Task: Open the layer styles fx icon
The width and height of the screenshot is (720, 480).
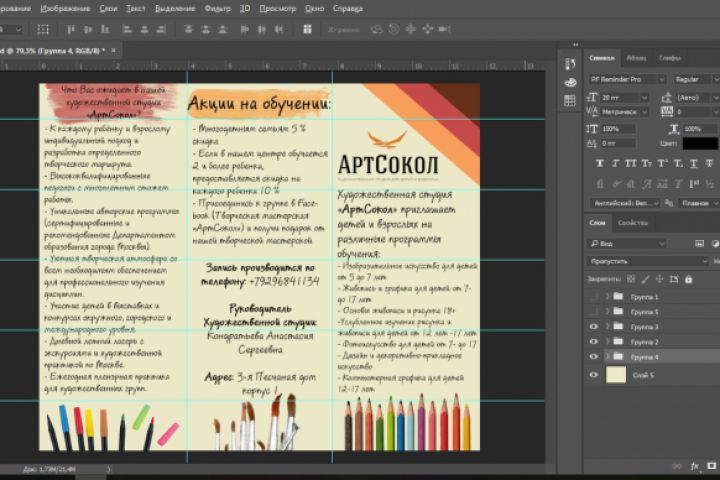Action: tap(694, 466)
